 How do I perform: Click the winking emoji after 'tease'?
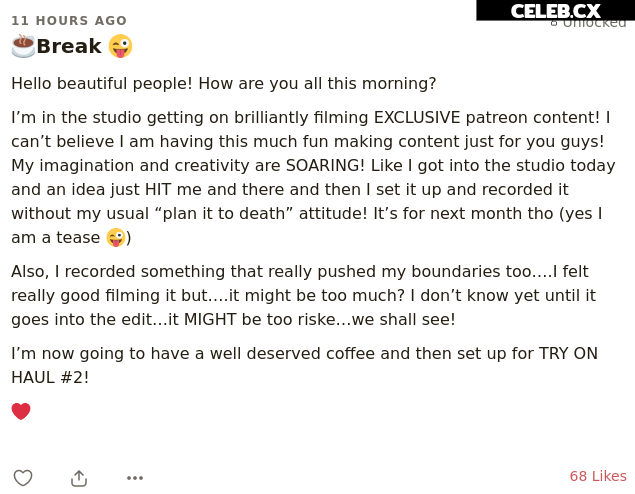[x=116, y=237]
